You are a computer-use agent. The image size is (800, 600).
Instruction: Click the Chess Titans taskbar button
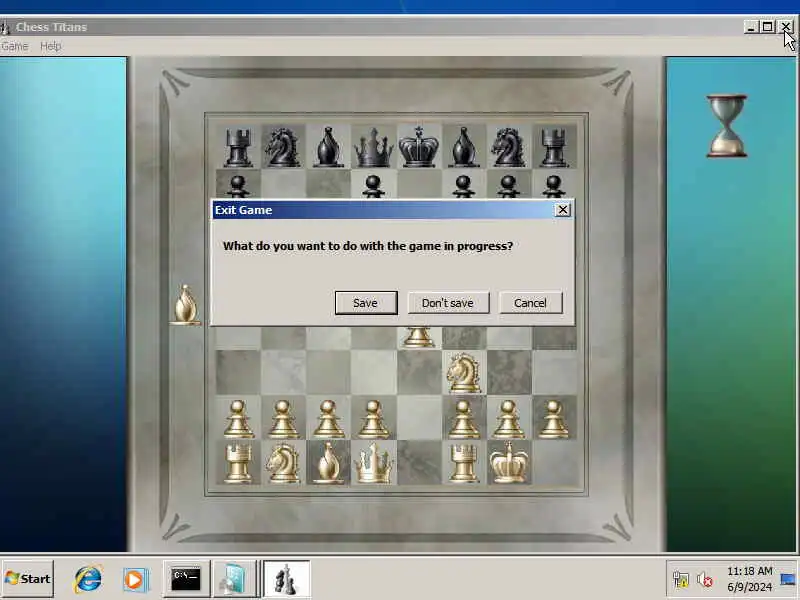pyautogui.click(x=286, y=579)
